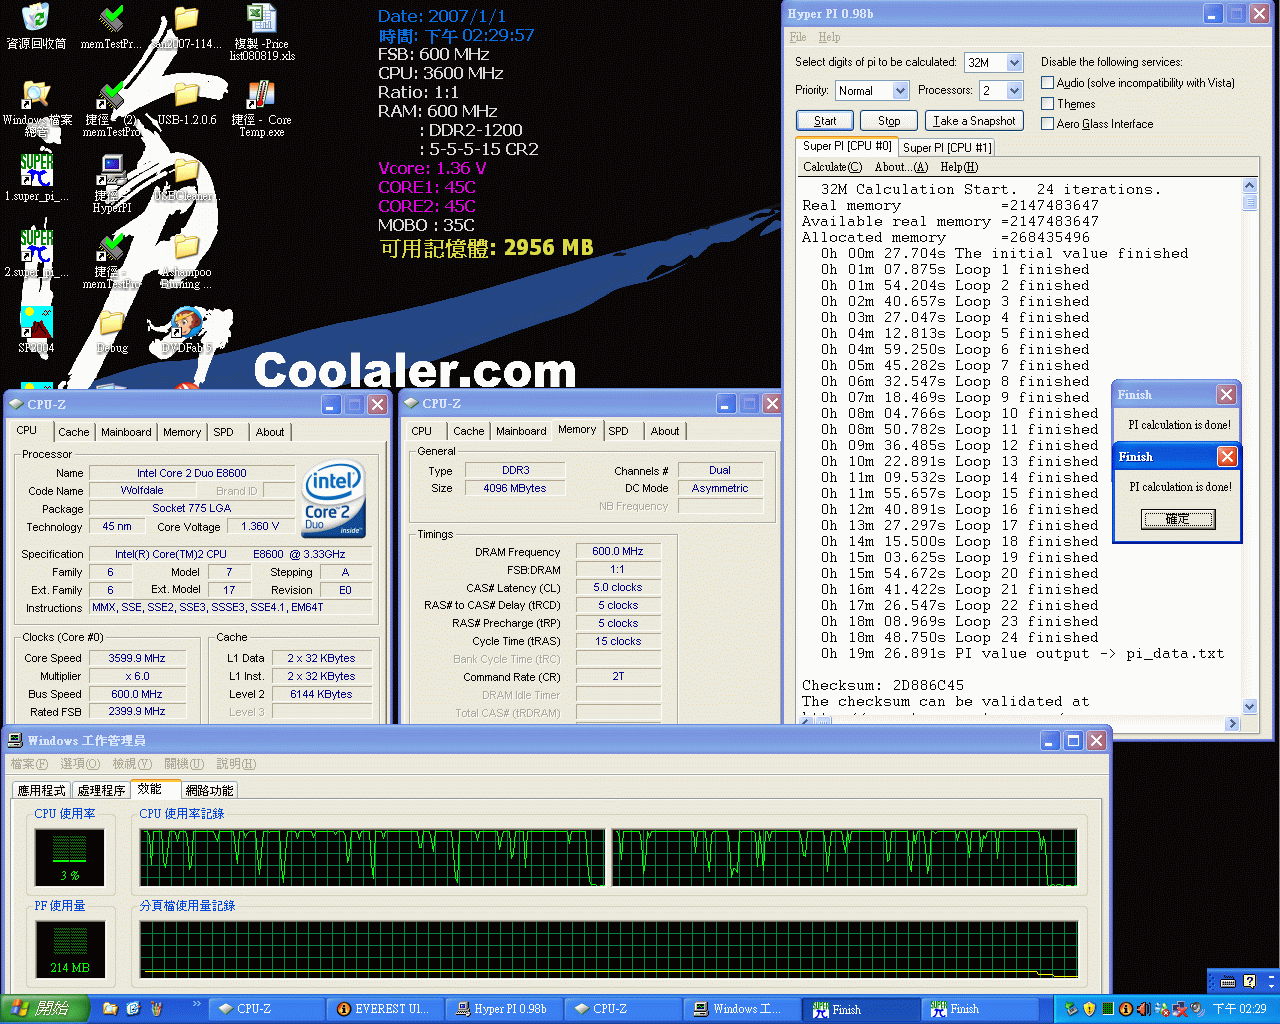This screenshot has width=1280, height=1024.
Task: Open the USBCleaner folder icon
Action: tap(187, 178)
